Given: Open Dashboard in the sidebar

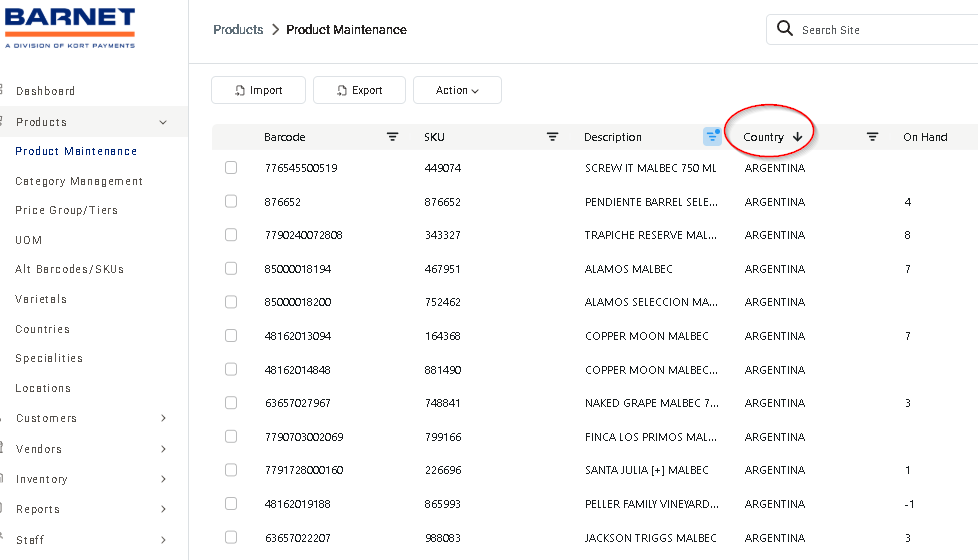Looking at the screenshot, I should 46,91.
